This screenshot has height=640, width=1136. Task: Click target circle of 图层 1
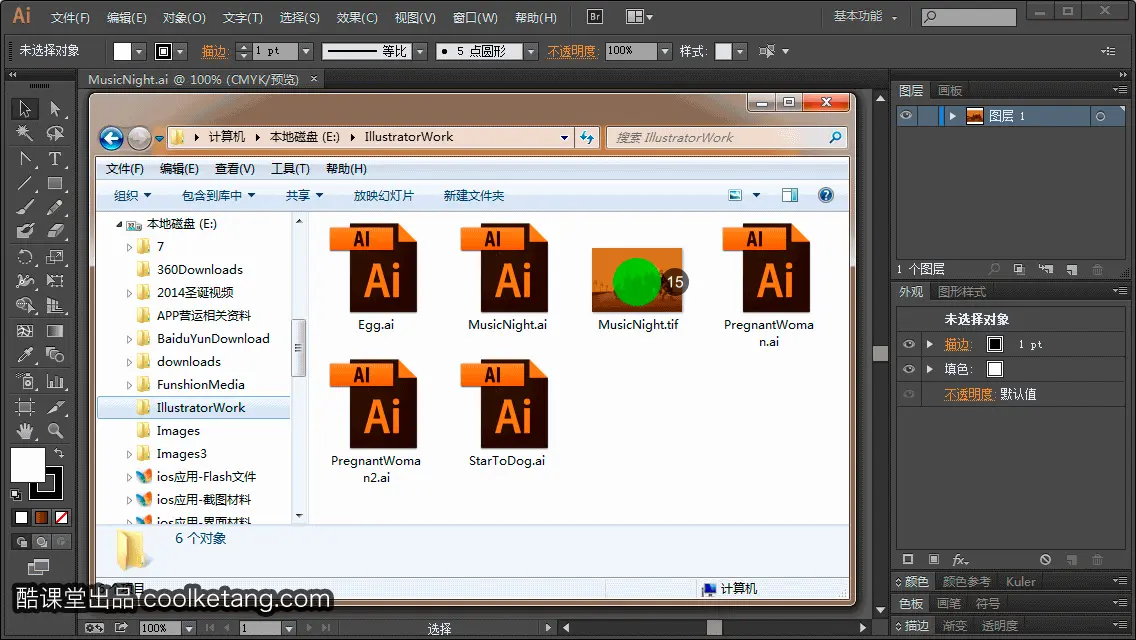pyautogui.click(x=1100, y=116)
